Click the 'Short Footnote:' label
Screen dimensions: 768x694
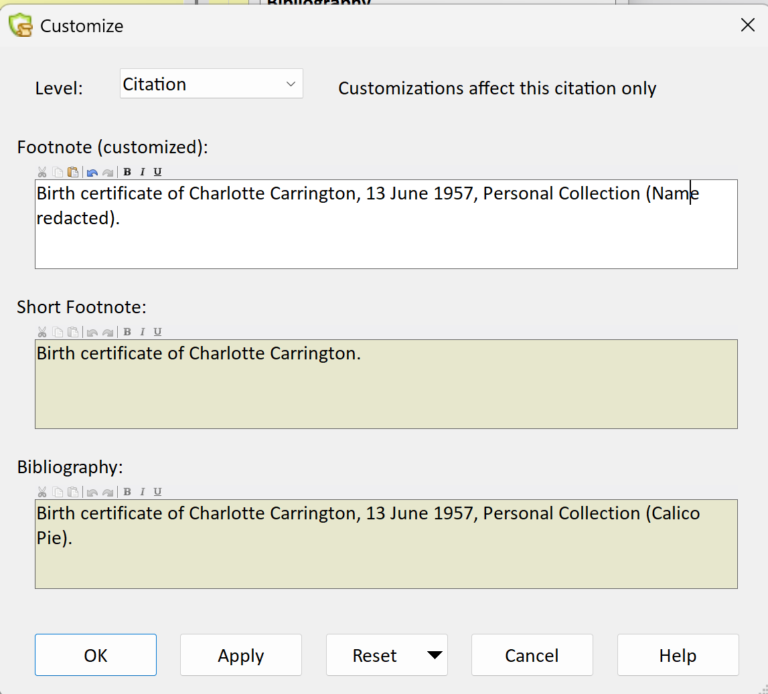[x=82, y=307]
